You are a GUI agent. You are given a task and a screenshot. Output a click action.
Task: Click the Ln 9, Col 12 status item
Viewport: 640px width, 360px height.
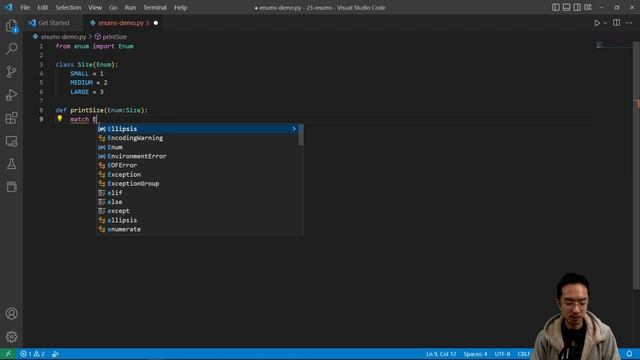point(441,354)
